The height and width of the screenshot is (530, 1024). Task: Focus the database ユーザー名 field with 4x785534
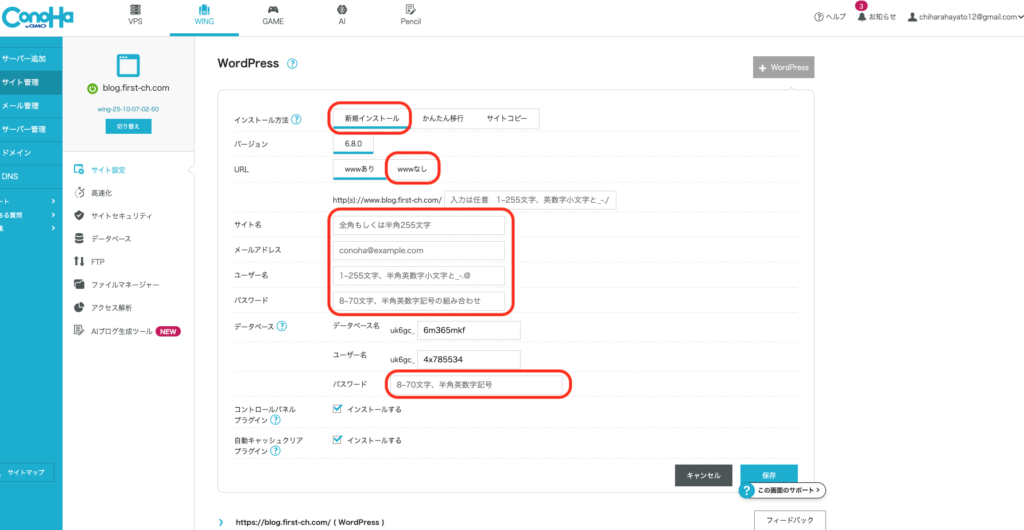pyautogui.click(x=469, y=360)
